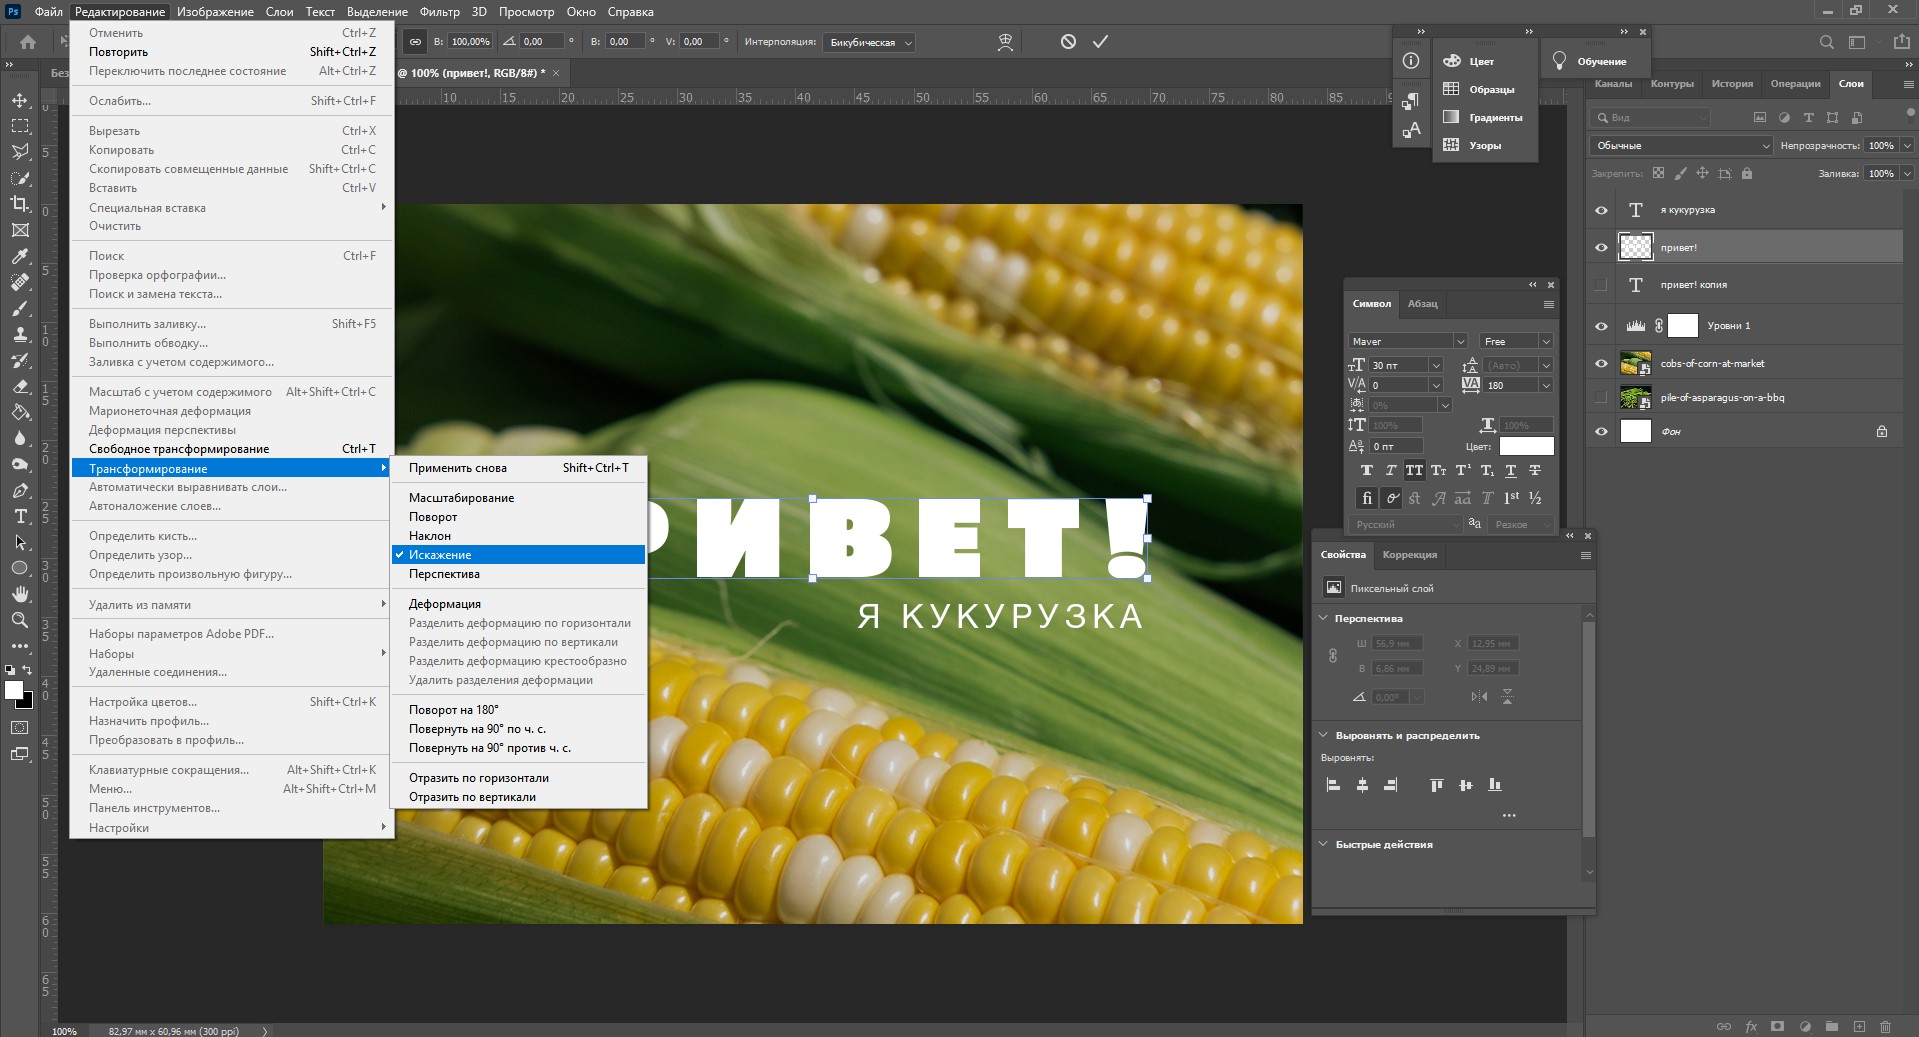Viewport: 1919px width, 1037px height.
Task: Switch to warp mode in the options bar
Action: pos(1005,42)
